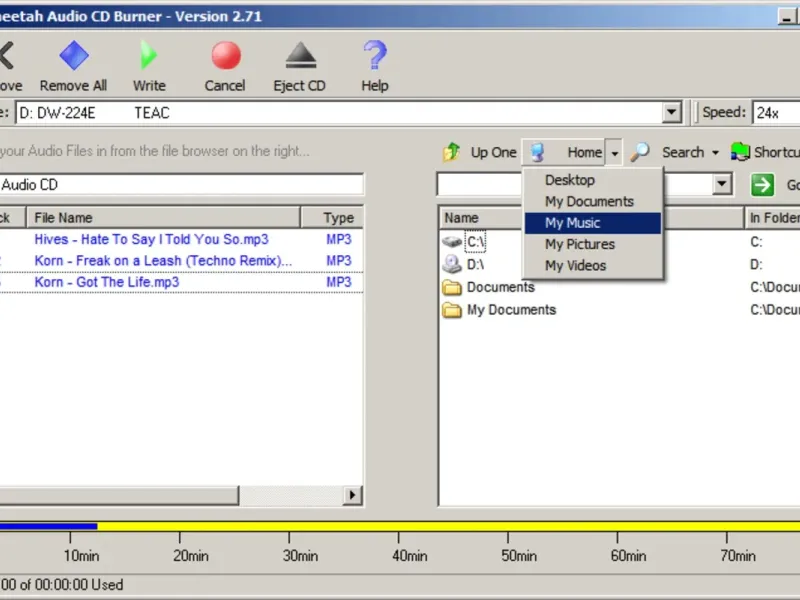Click the red Cancel icon
The height and width of the screenshot is (600, 800).
226,55
